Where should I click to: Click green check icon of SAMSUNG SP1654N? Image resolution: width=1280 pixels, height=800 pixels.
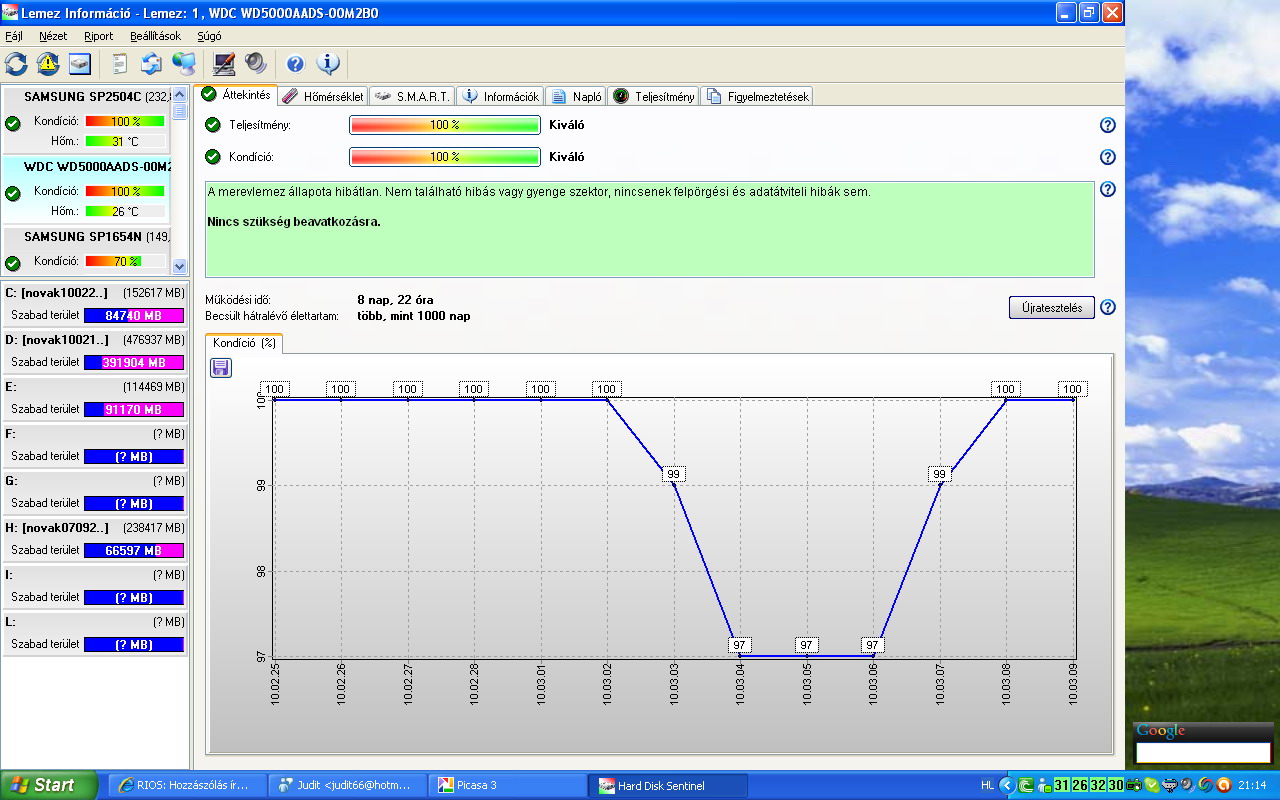13,263
